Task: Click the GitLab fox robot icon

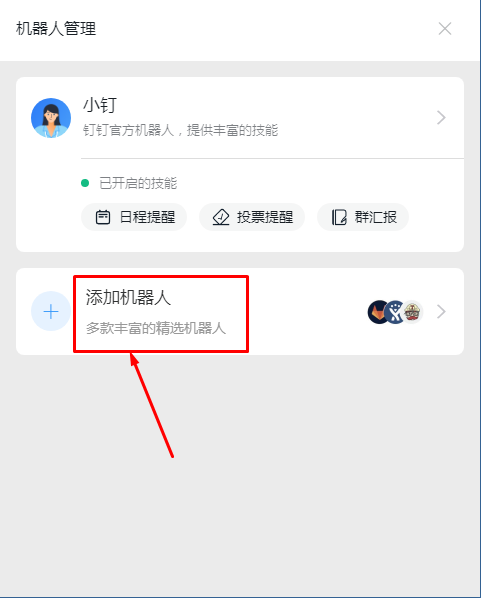Action: click(378, 312)
